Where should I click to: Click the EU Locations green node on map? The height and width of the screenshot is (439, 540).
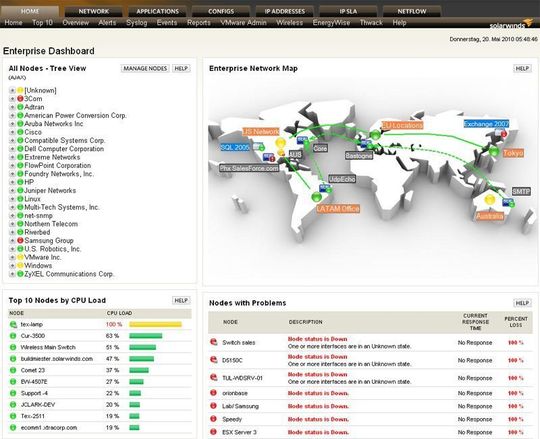pos(375,135)
